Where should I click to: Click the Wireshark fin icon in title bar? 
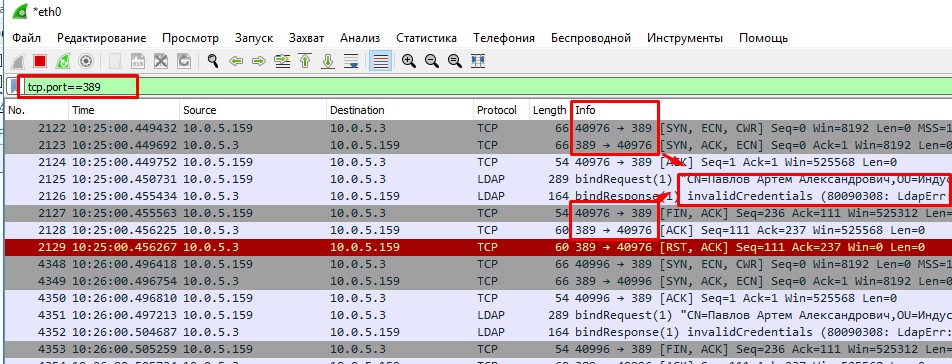(21, 11)
